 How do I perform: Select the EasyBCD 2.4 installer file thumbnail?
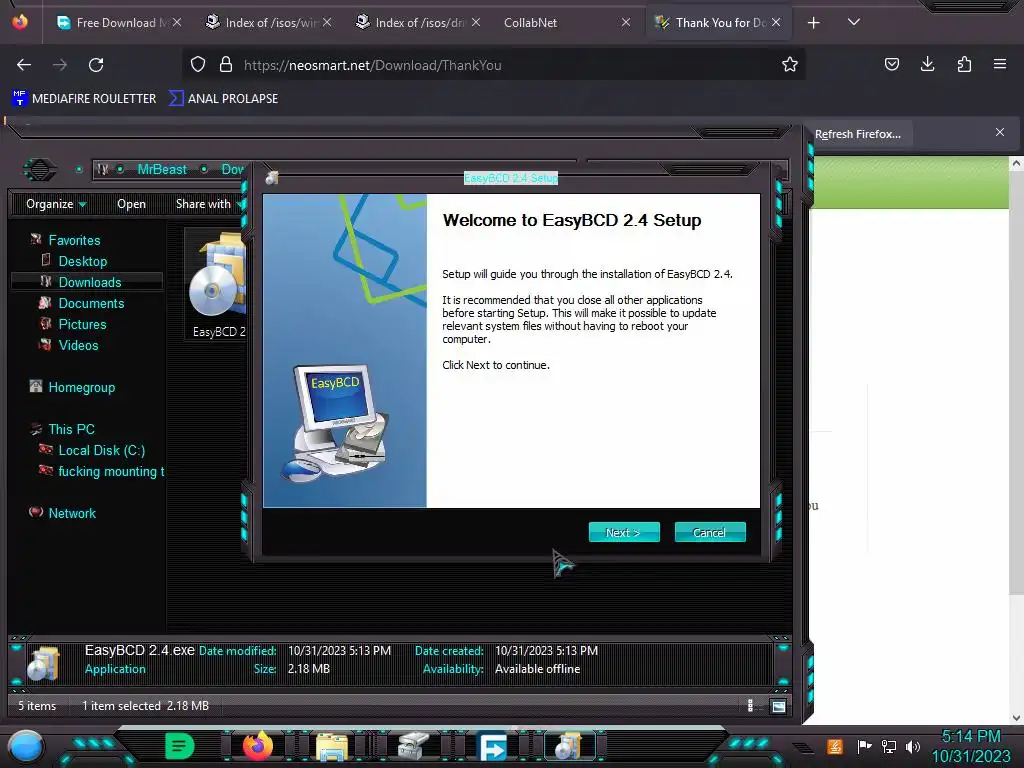[x=217, y=284]
